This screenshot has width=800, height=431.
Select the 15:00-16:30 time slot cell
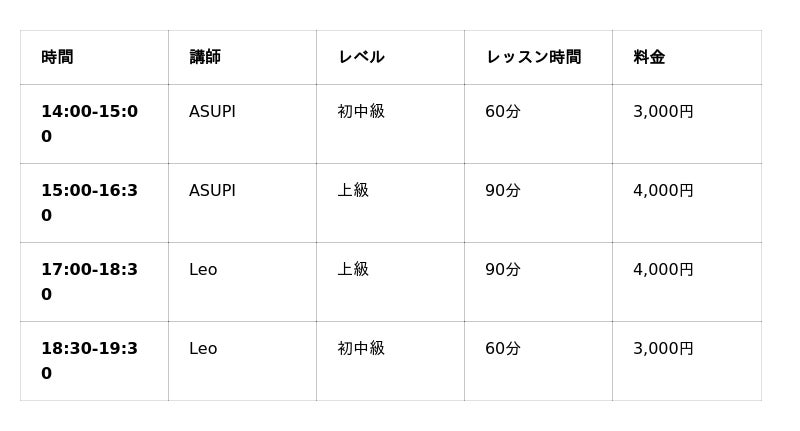tap(89, 203)
